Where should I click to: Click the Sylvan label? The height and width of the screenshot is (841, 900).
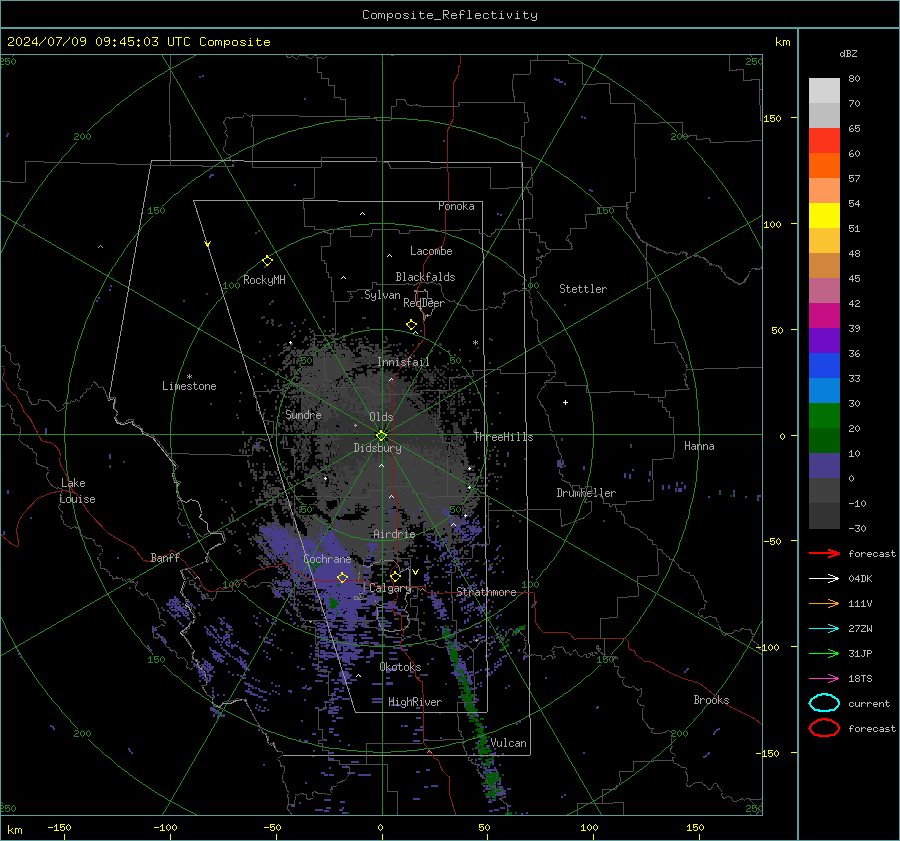pyautogui.click(x=382, y=295)
